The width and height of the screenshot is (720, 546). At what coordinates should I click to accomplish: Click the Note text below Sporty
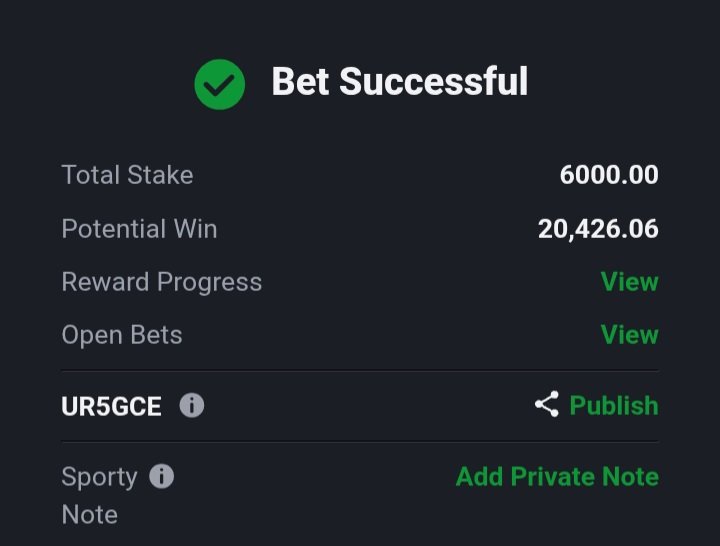pyautogui.click(x=90, y=514)
